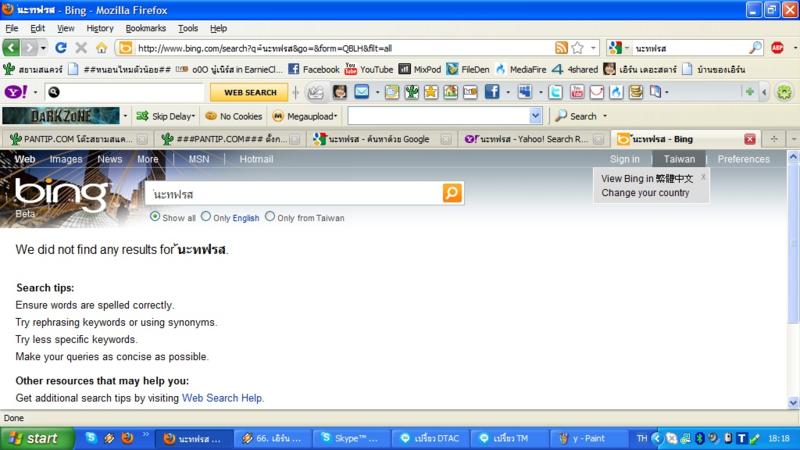Screen dimensions: 800x450
Task: Open the Windows start button
Action: (x=37, y=438)
